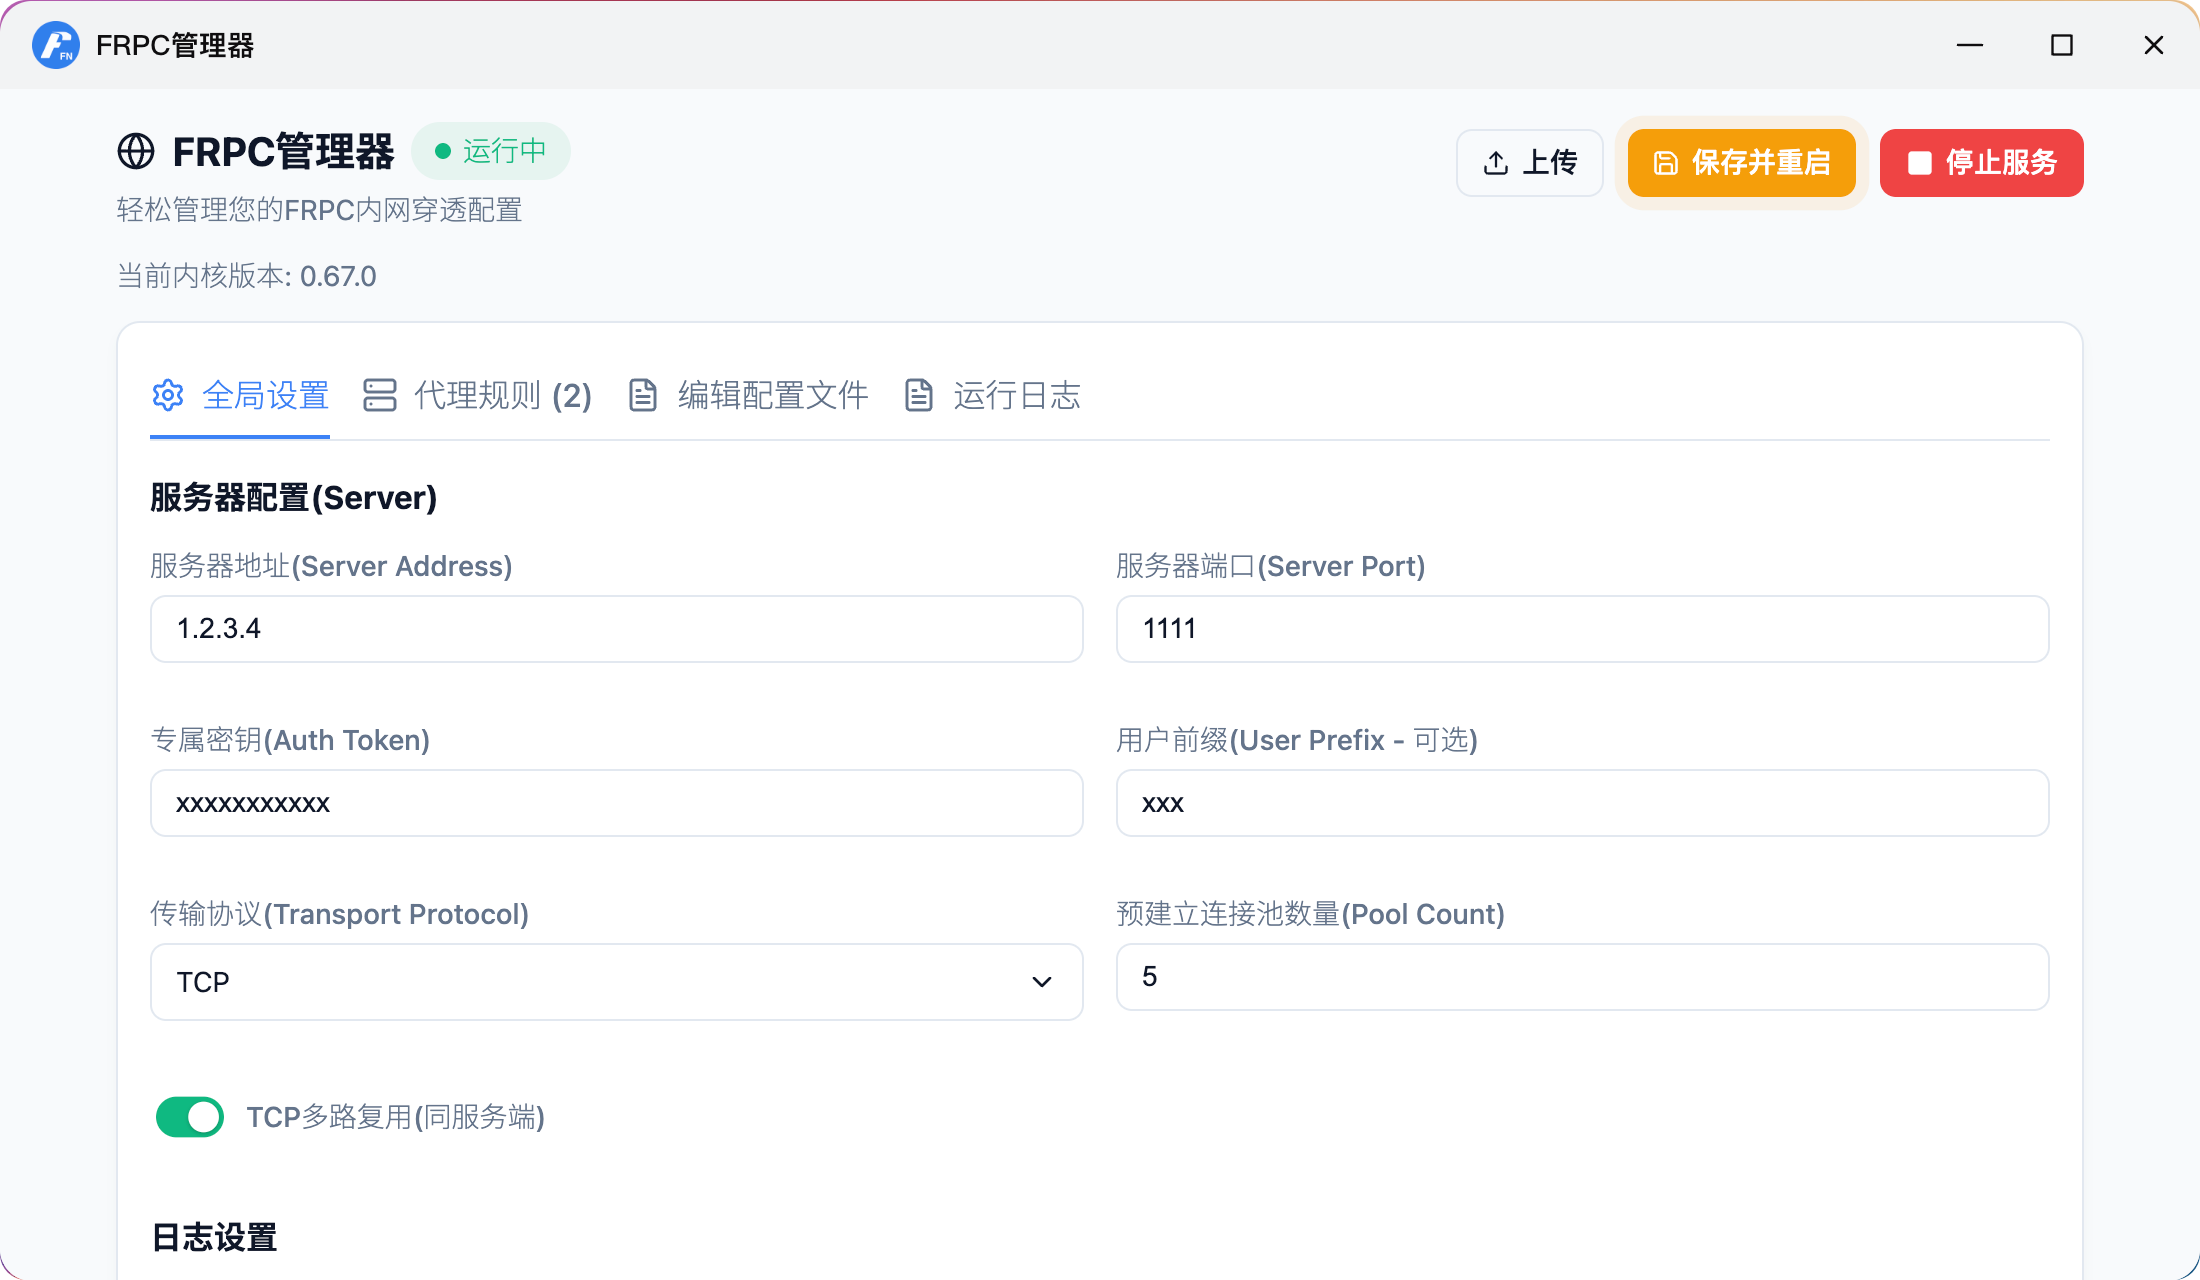Screen dimensions: 2200x1280
Task: Click the chevron arrow in protocol dropdown
Action: (x=1041, y=982)
